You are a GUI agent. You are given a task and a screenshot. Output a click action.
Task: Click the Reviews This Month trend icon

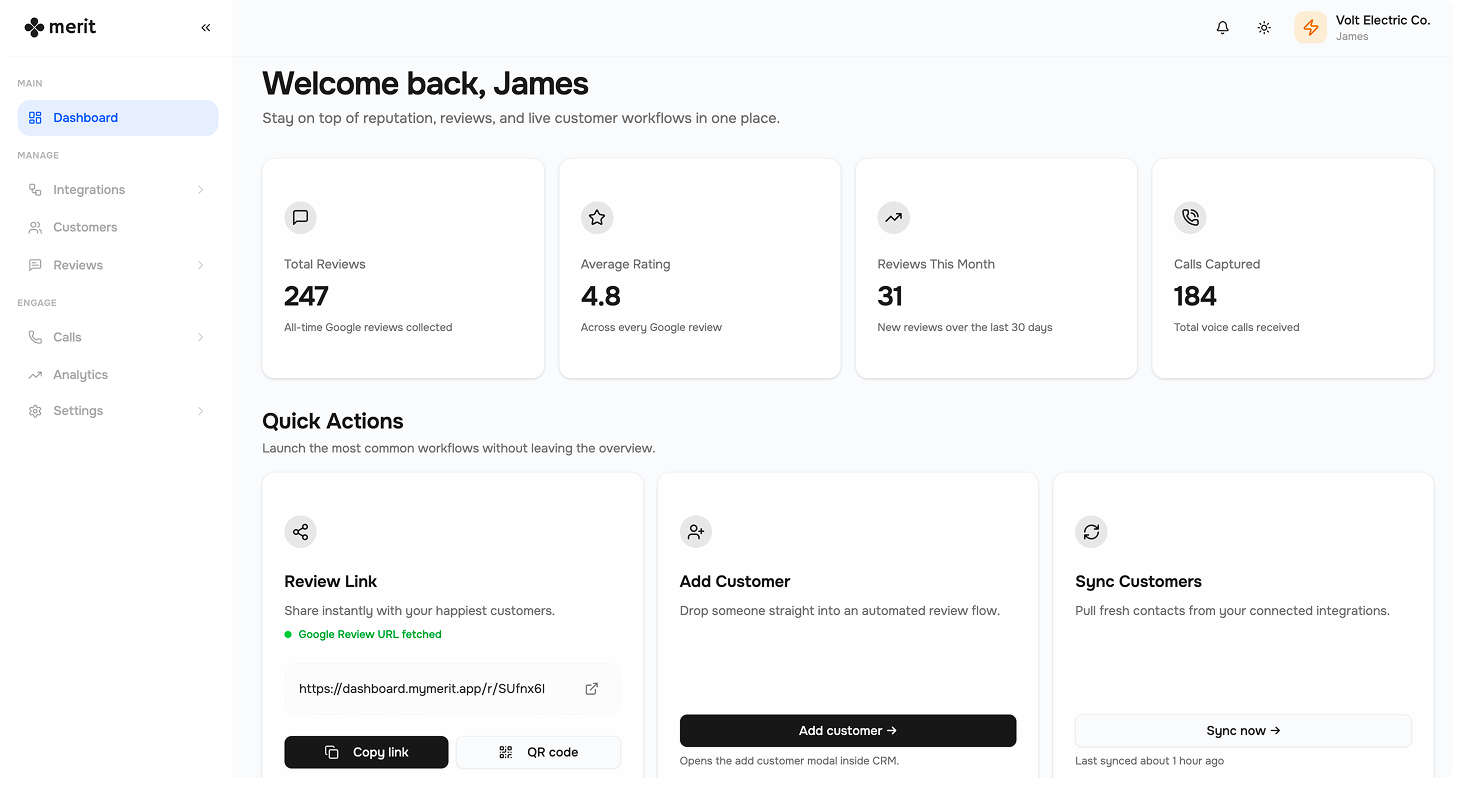[x=893, y=217]
